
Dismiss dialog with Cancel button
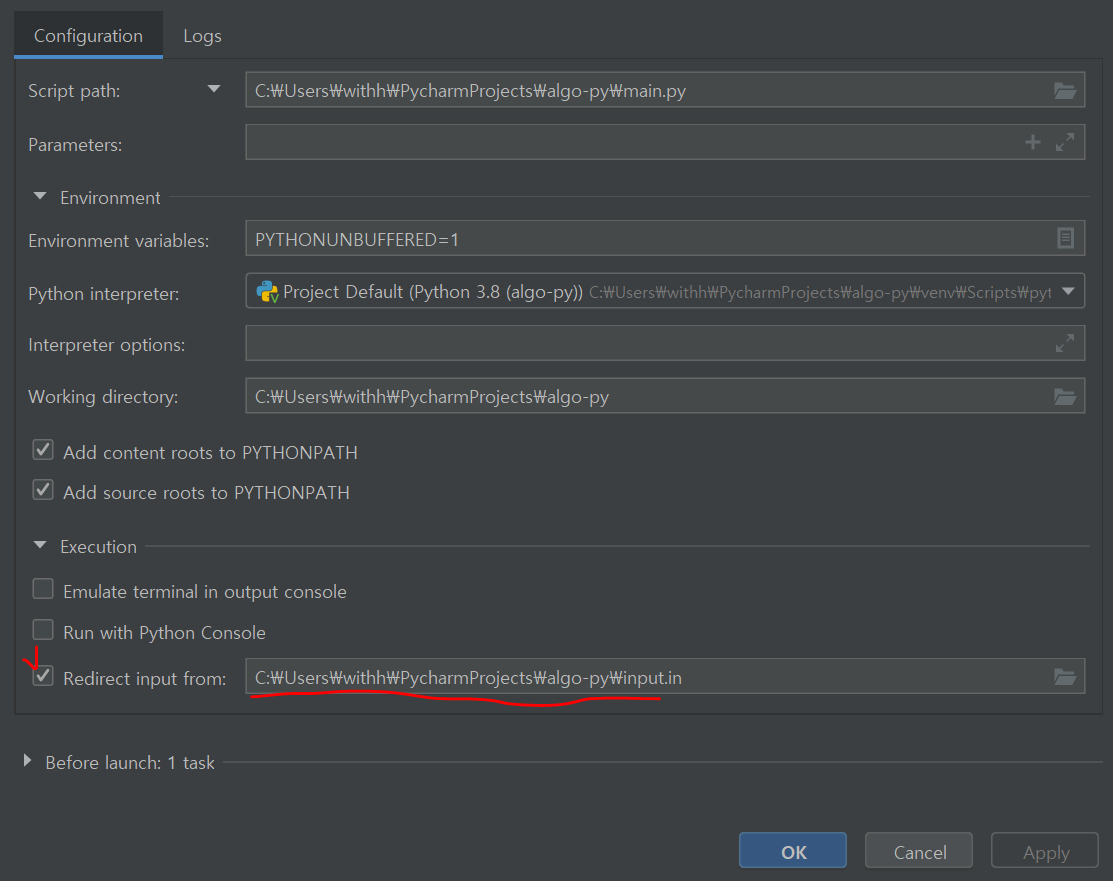pyautogui.click(x=919, y=850)
